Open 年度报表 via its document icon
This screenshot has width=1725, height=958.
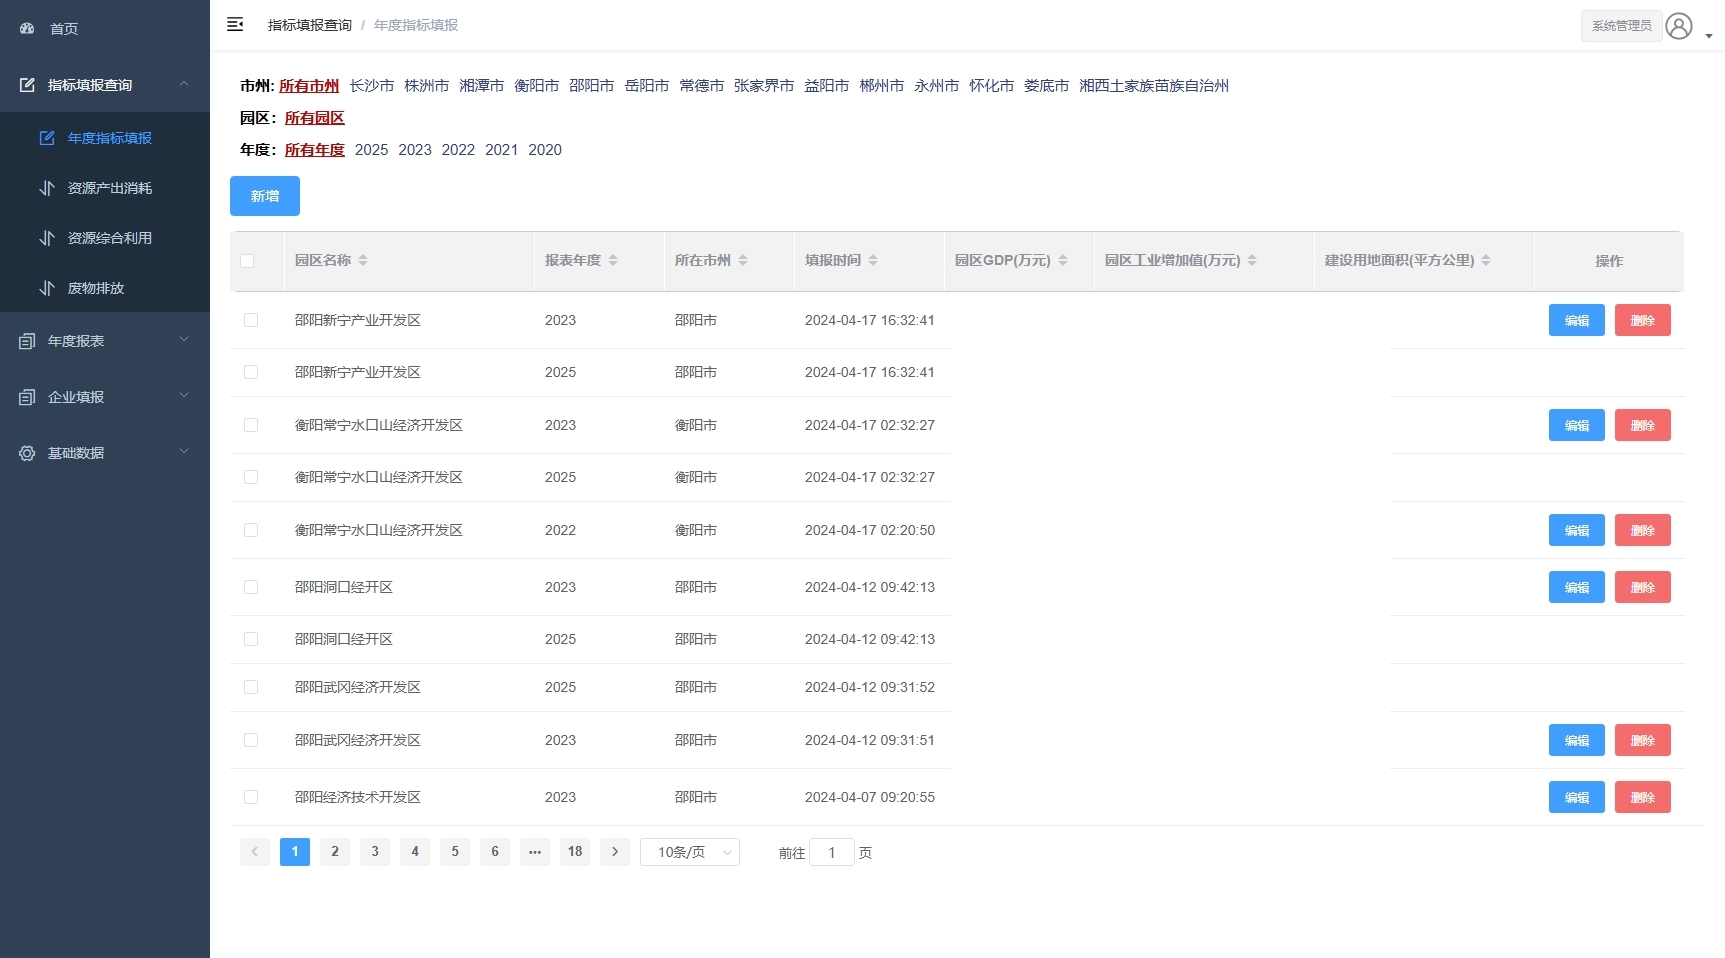[x=26, y=341]
